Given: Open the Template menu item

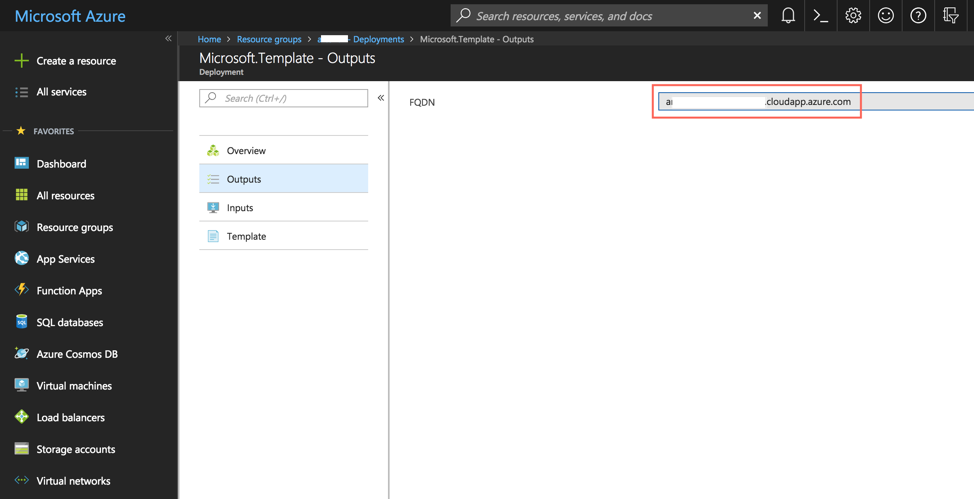Looking at the screenshot, I should coord(246,236).
